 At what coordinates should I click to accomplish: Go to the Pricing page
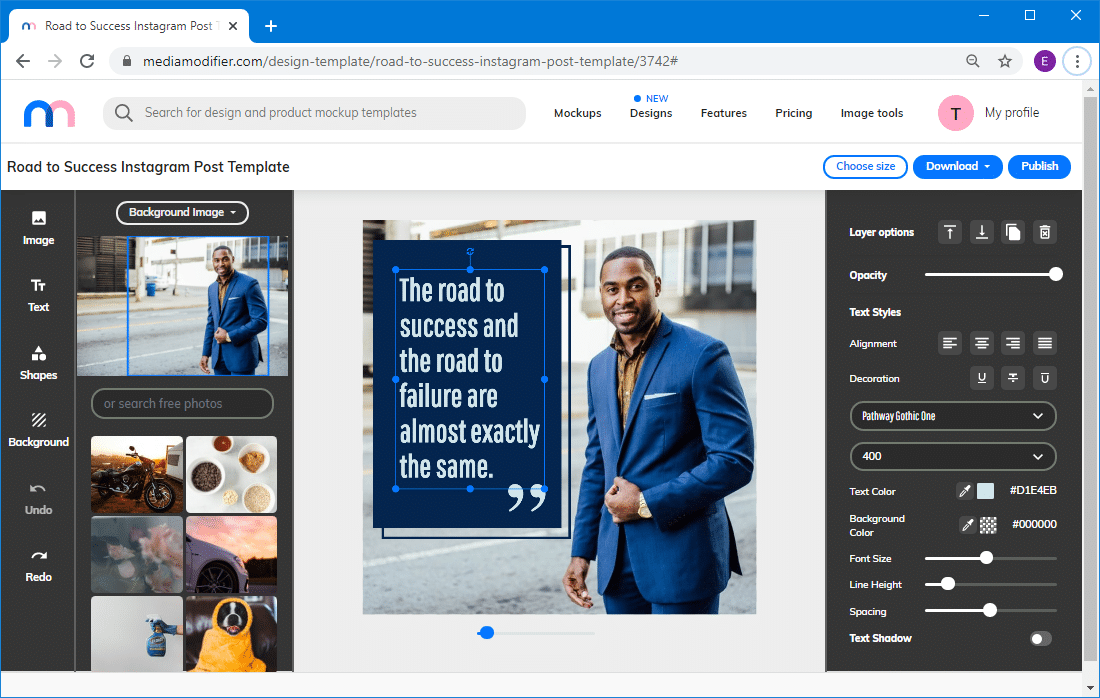coord(793,113)
